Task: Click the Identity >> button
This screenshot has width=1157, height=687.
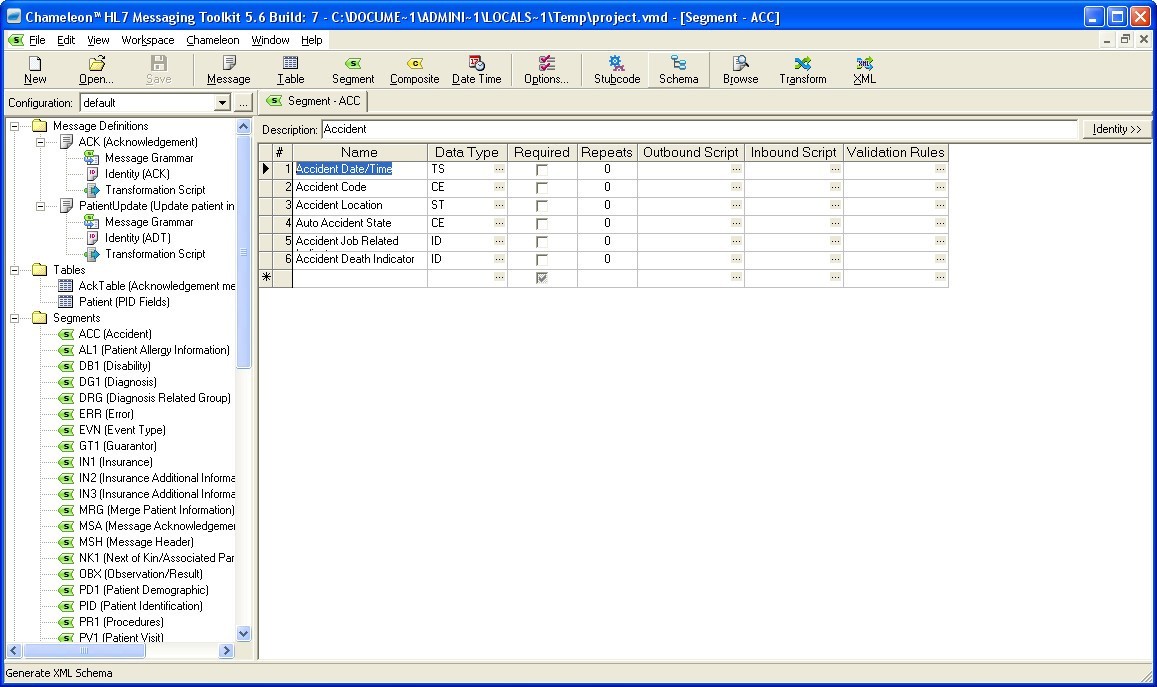Action: click(x=1116, y=129)
